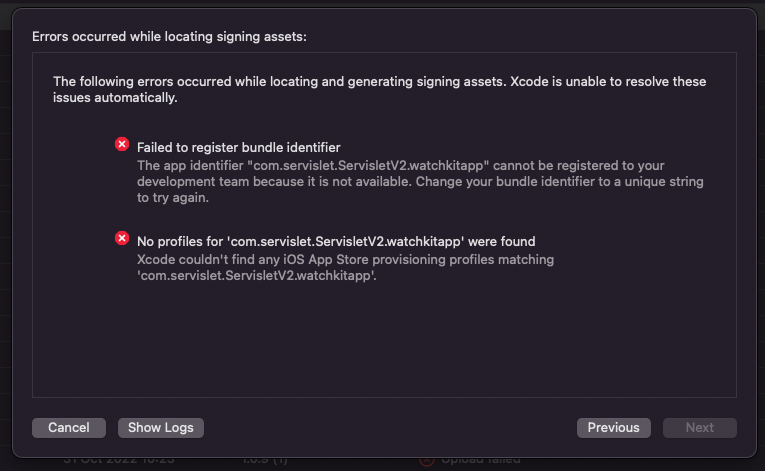The width and height of the screenshot is (765, 471).
Task: Click the greyed-out Next button
Action: [699, 427]
